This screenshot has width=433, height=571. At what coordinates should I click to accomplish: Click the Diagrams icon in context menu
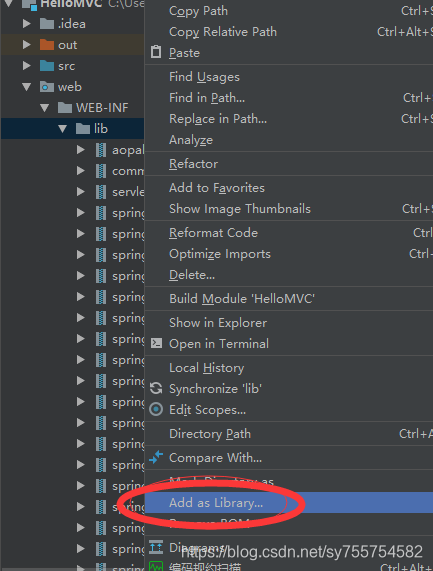[x=156, y=547]
